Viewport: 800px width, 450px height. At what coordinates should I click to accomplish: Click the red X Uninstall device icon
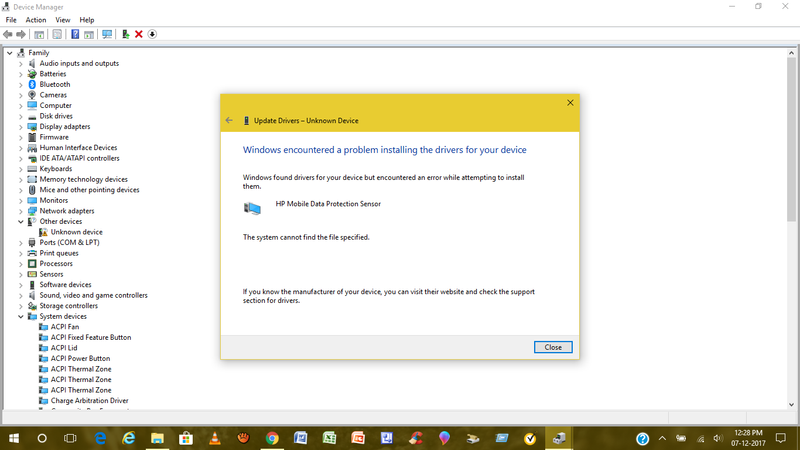(139, 34)
